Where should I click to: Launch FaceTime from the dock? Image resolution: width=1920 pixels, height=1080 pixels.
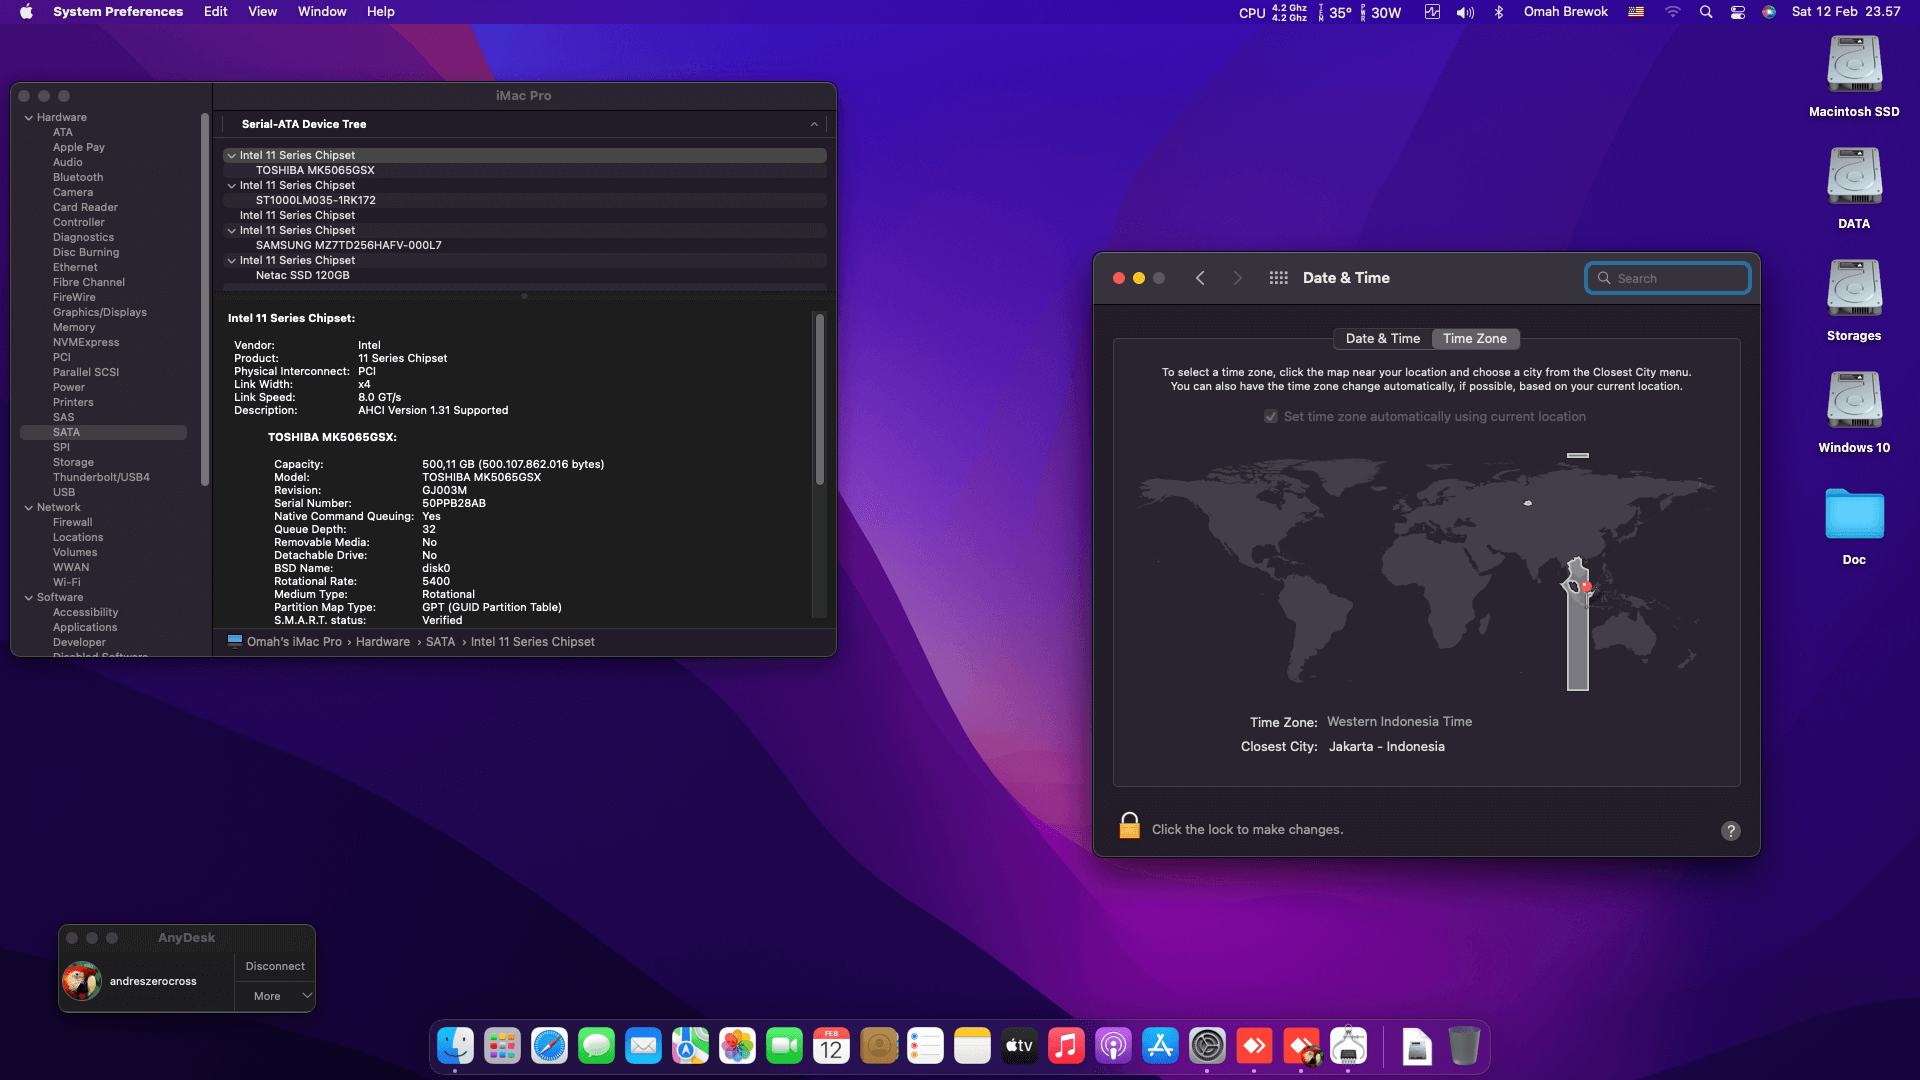click(x=784, y=1046)
